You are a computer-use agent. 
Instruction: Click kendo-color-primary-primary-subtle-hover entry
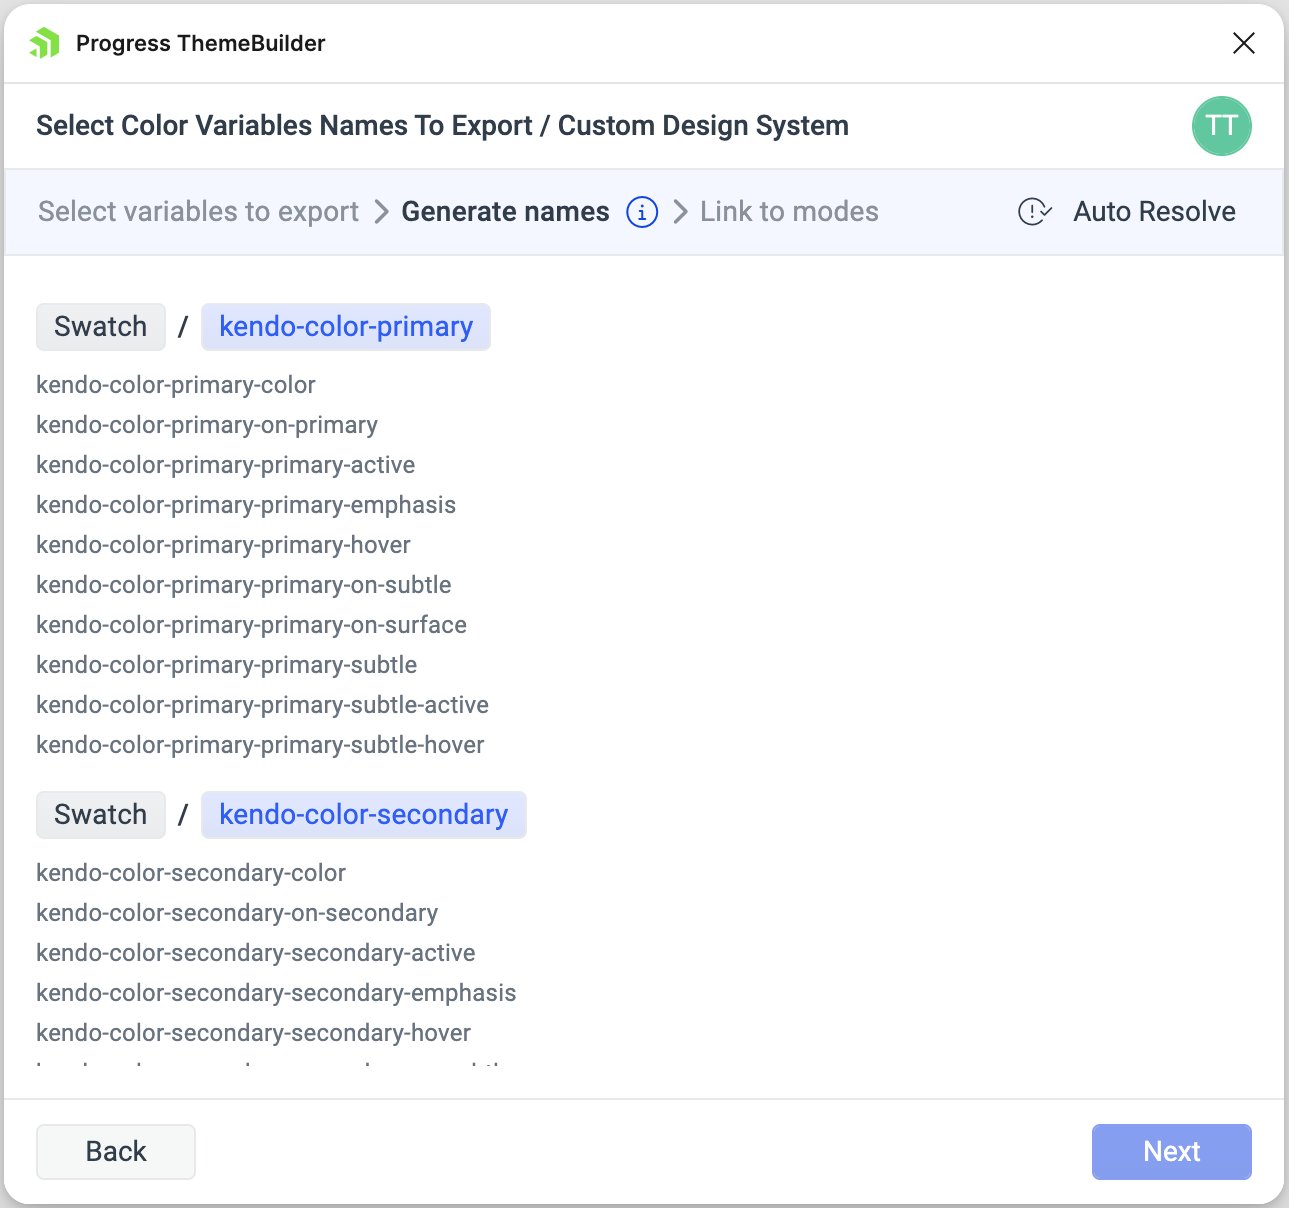[260, 745]
